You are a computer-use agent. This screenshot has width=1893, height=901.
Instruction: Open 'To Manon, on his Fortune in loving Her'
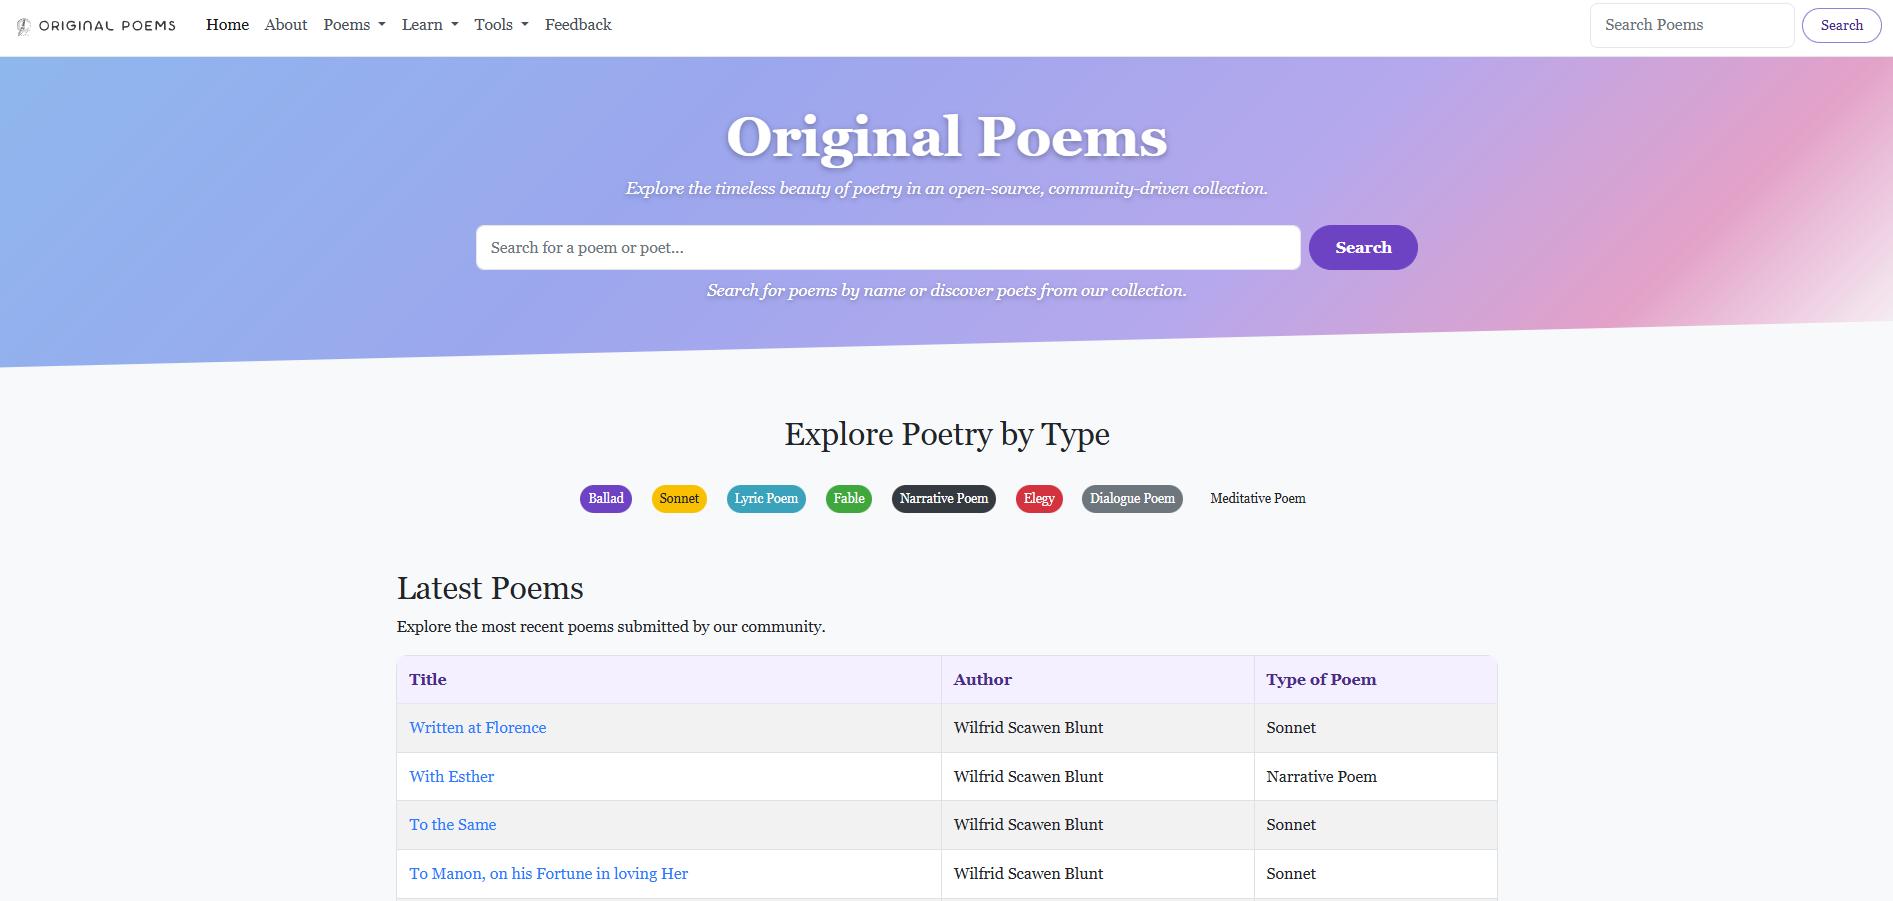click(548, 873)
